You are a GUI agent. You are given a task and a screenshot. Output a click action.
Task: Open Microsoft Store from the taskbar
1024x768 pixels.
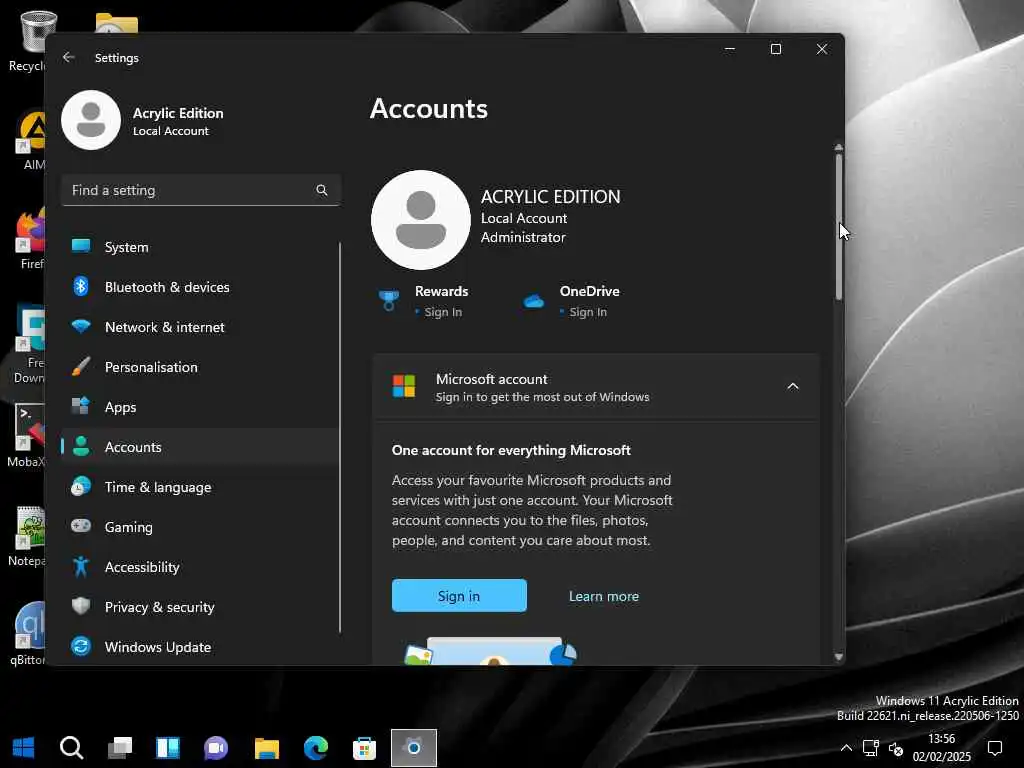[364, 747]
